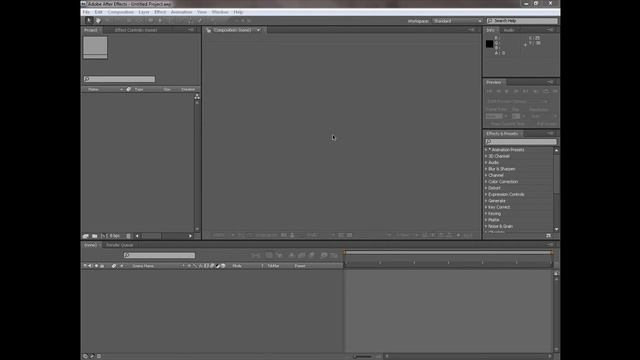Open the File menu
Screen dimensions: 640x360
click(86, 12)
